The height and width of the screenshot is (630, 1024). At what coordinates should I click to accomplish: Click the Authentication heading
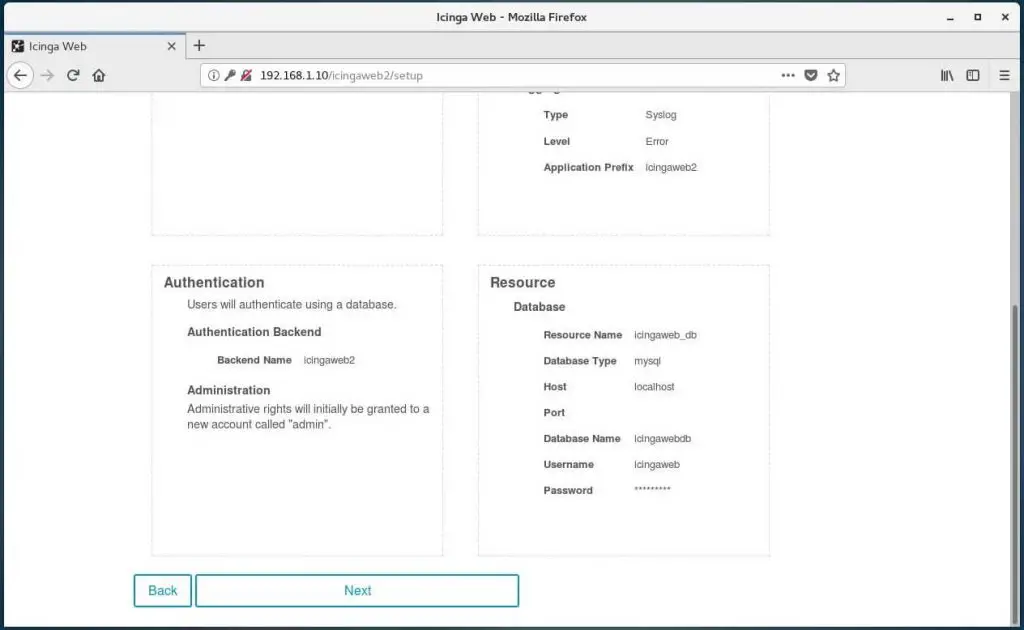point(214,283)
